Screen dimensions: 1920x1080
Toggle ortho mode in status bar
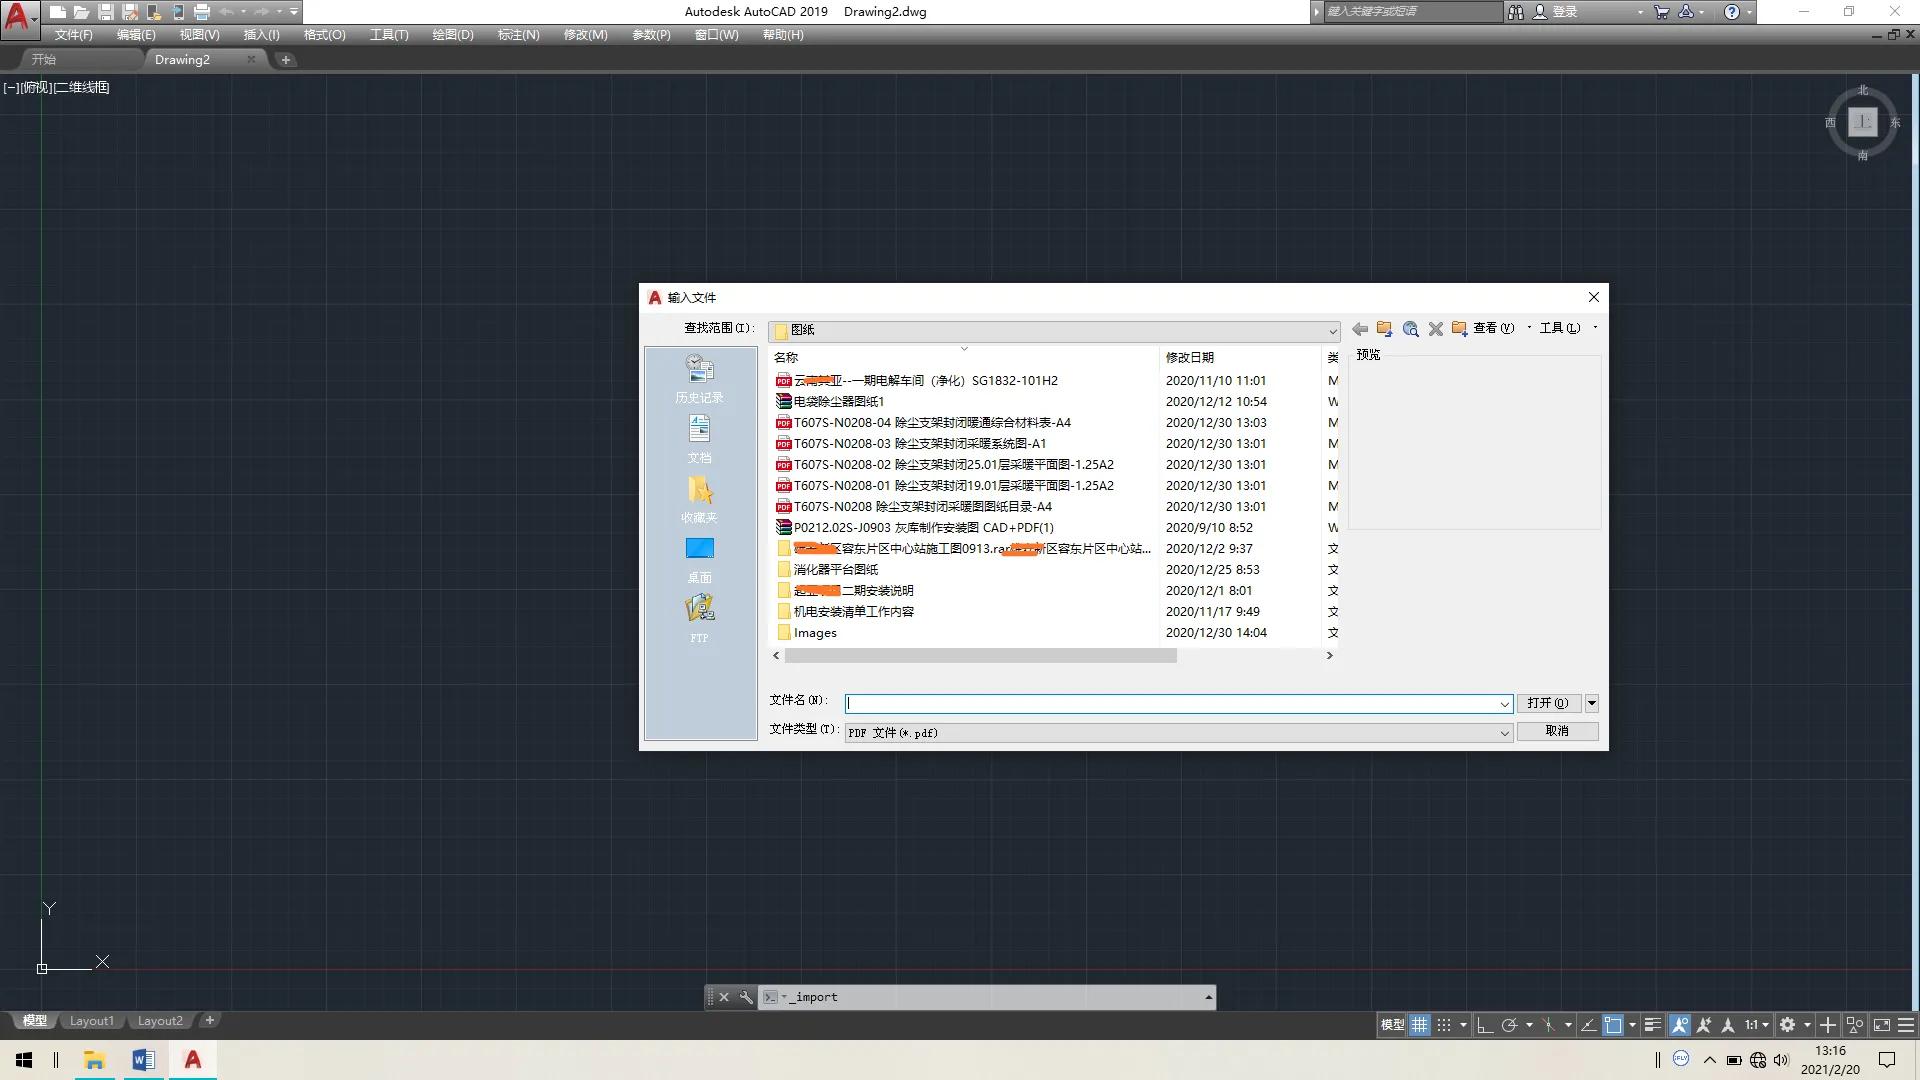[x=1484, y=1025]
